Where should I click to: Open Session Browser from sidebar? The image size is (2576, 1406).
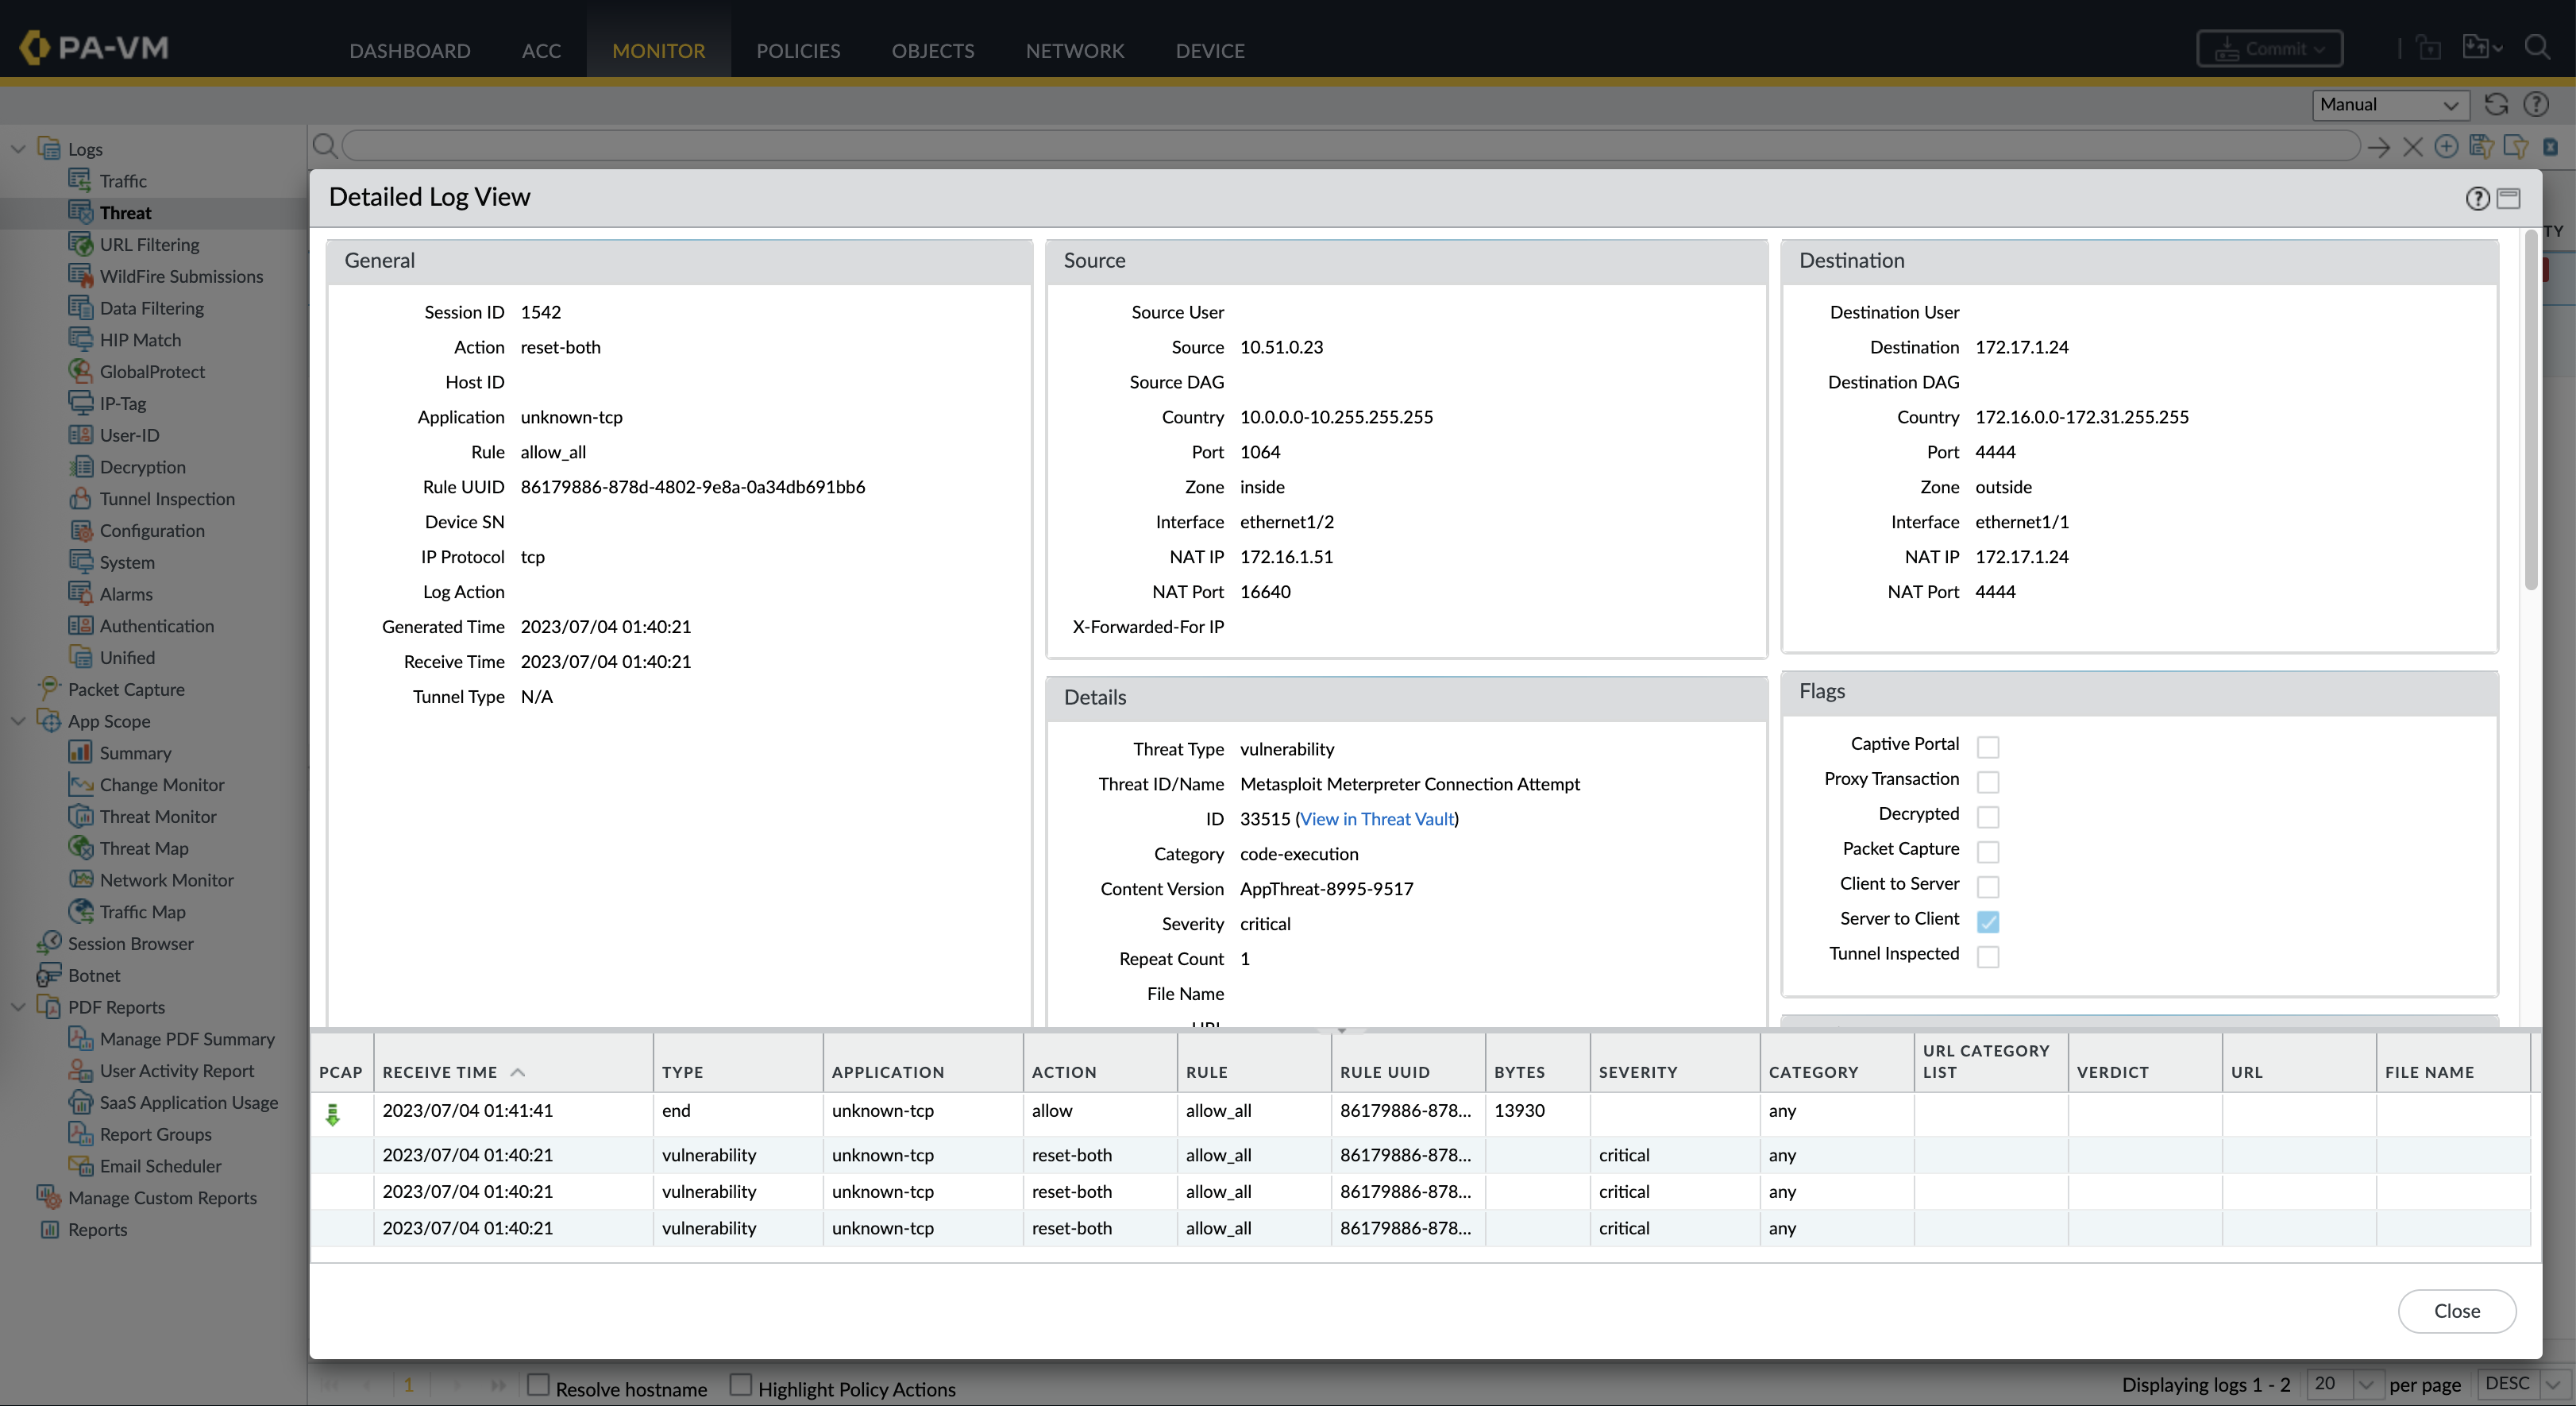point(130,943)
